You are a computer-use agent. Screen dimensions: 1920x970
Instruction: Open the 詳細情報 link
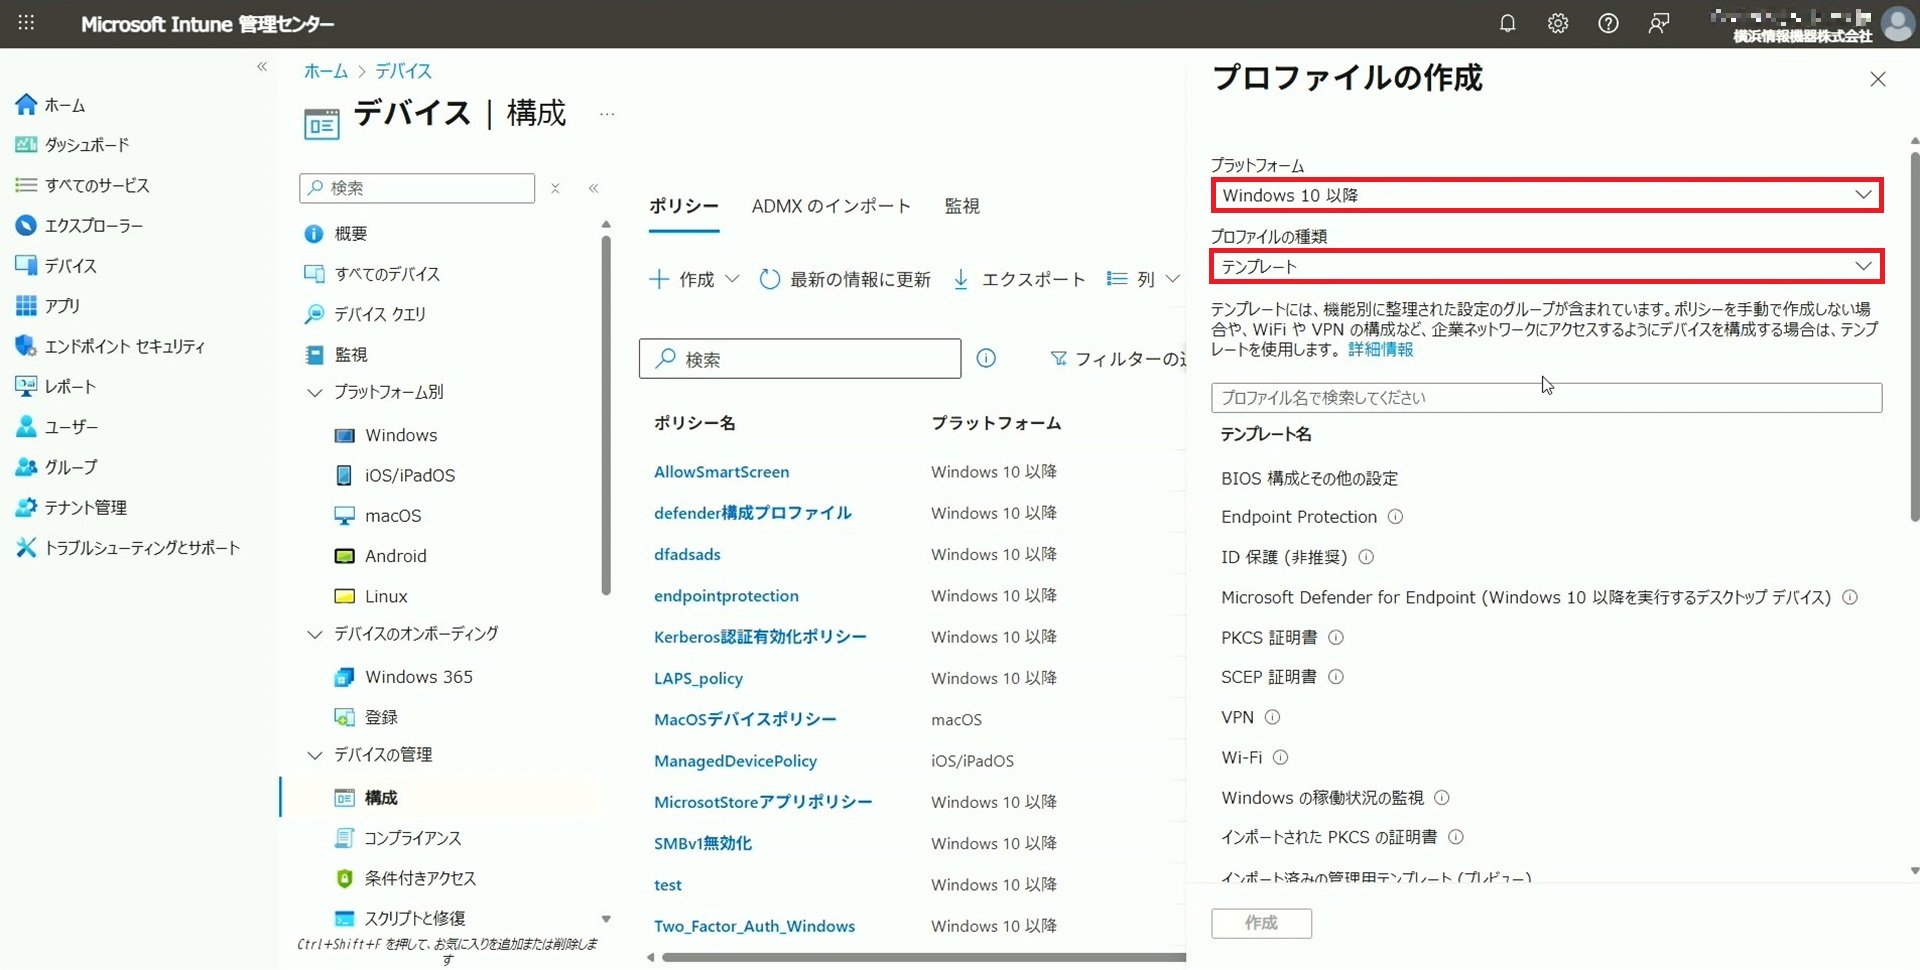[1380, 349]
